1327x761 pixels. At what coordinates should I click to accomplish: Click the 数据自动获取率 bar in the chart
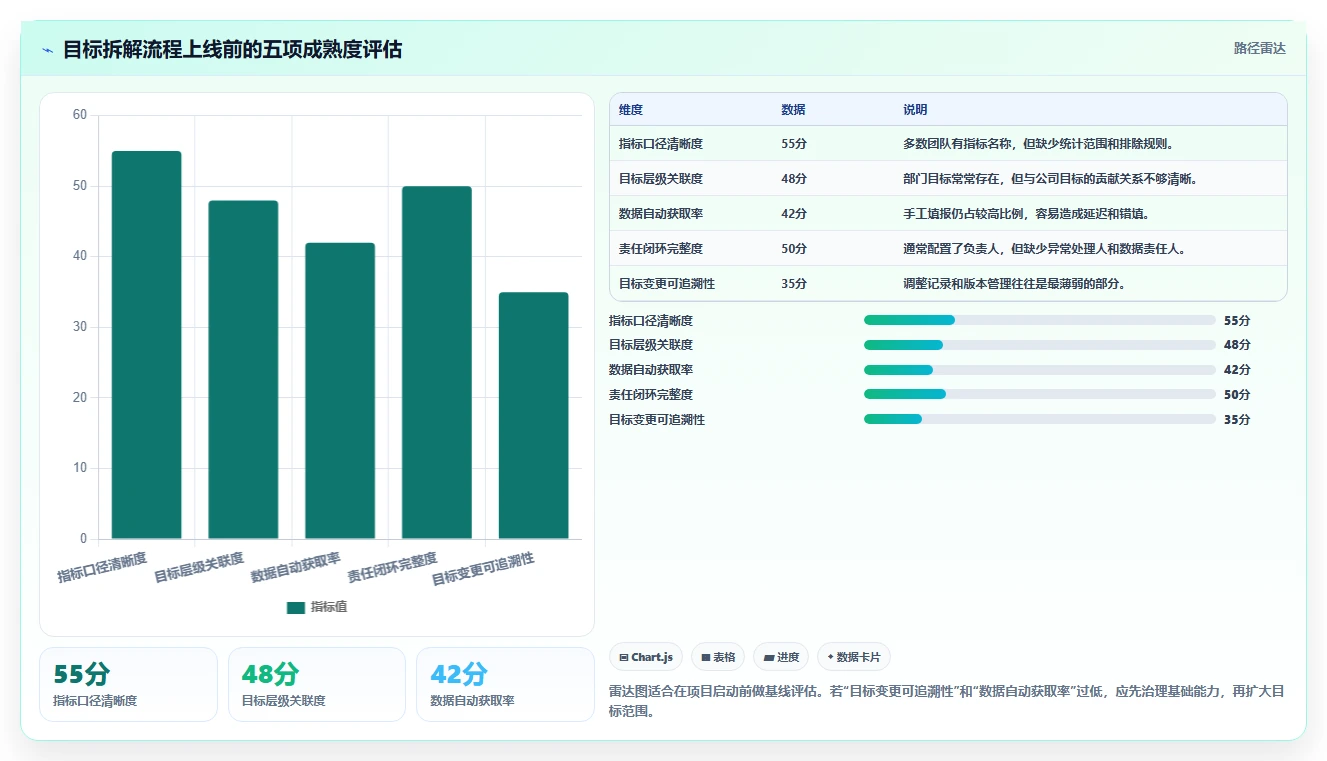tap(340, 391)
